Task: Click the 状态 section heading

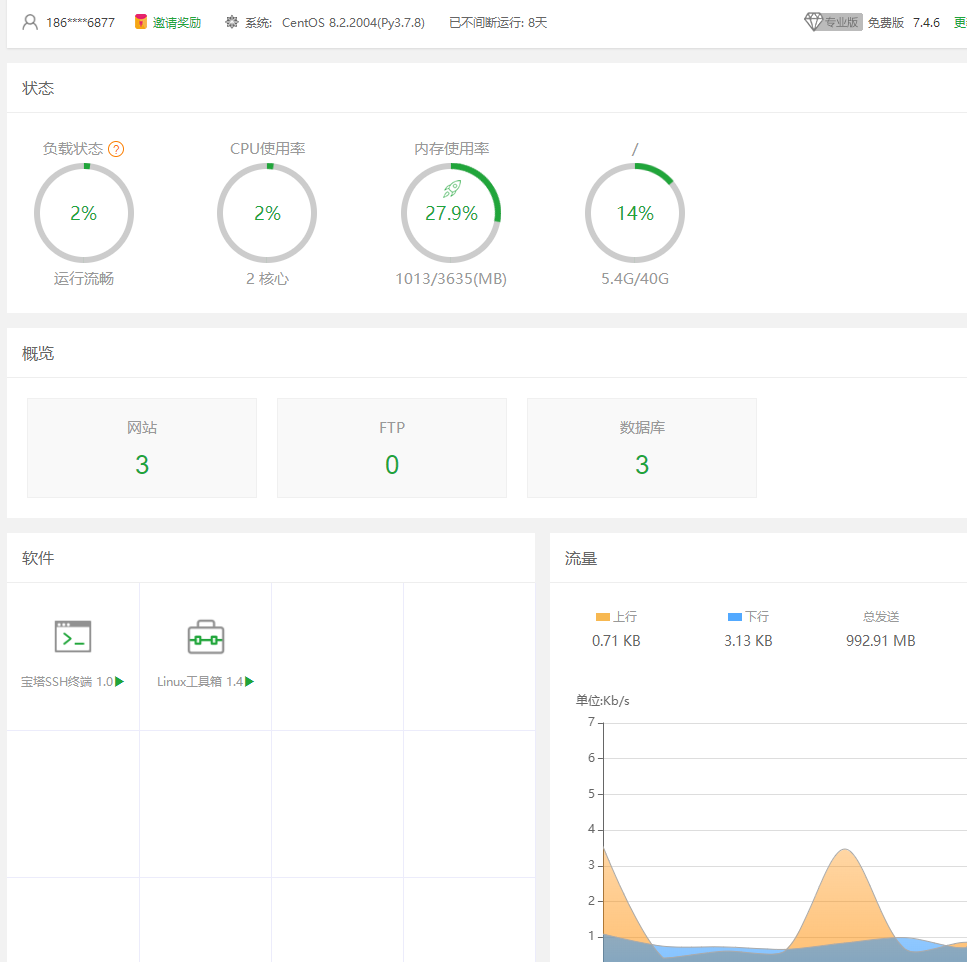Action: click(38, 88)
